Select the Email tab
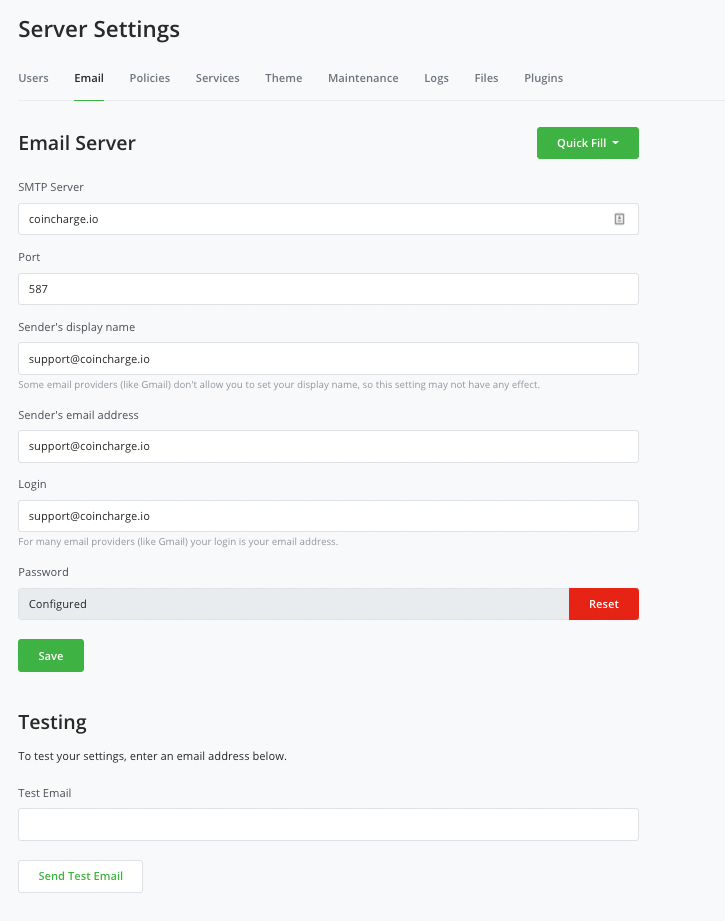The height and width of the screenshot is (921, 725). [x=89, y=78]
